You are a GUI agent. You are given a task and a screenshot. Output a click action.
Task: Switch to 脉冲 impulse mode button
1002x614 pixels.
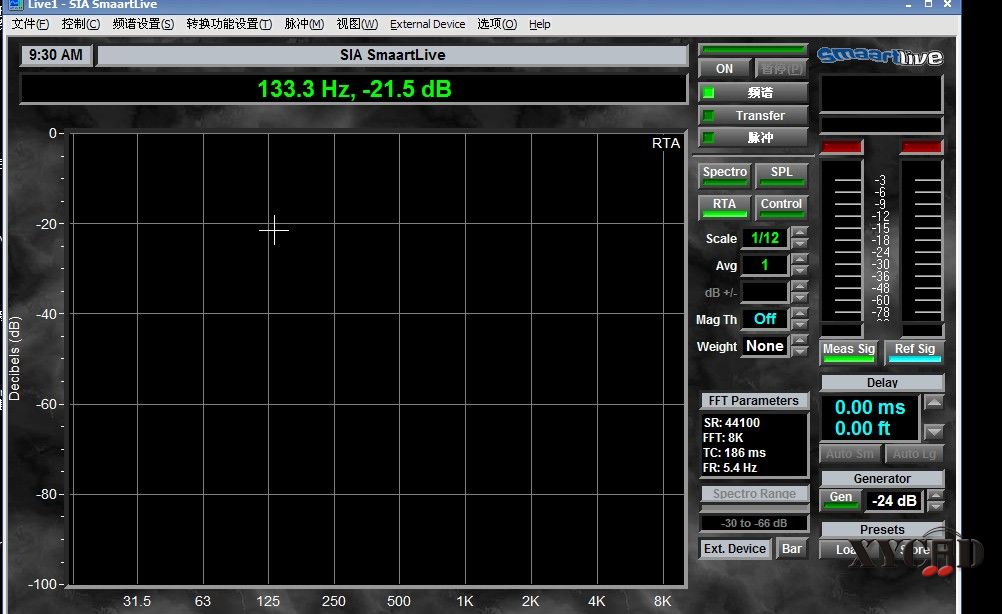click(753, 137)
